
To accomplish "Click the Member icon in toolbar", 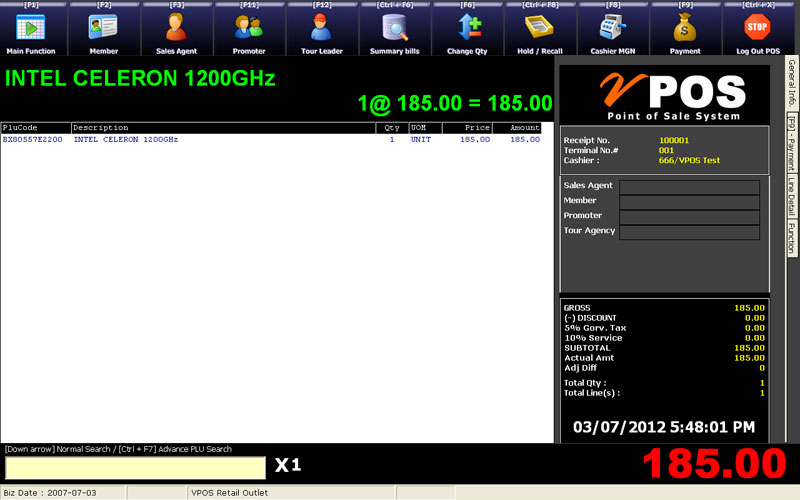I will pos(103,29).
